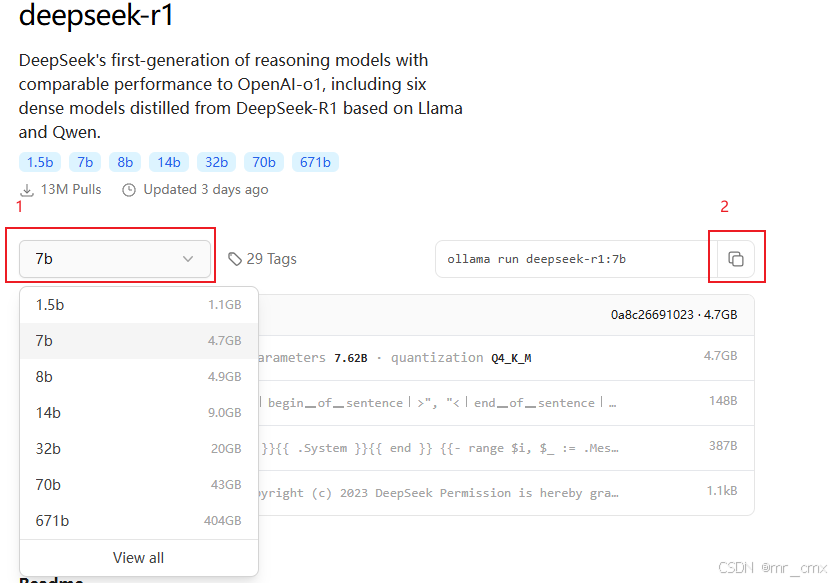This screenshot has width=837, height=583.
Task: Select 14b option in dropdown list
Action: pyautogui.click(x=139, y=413)
